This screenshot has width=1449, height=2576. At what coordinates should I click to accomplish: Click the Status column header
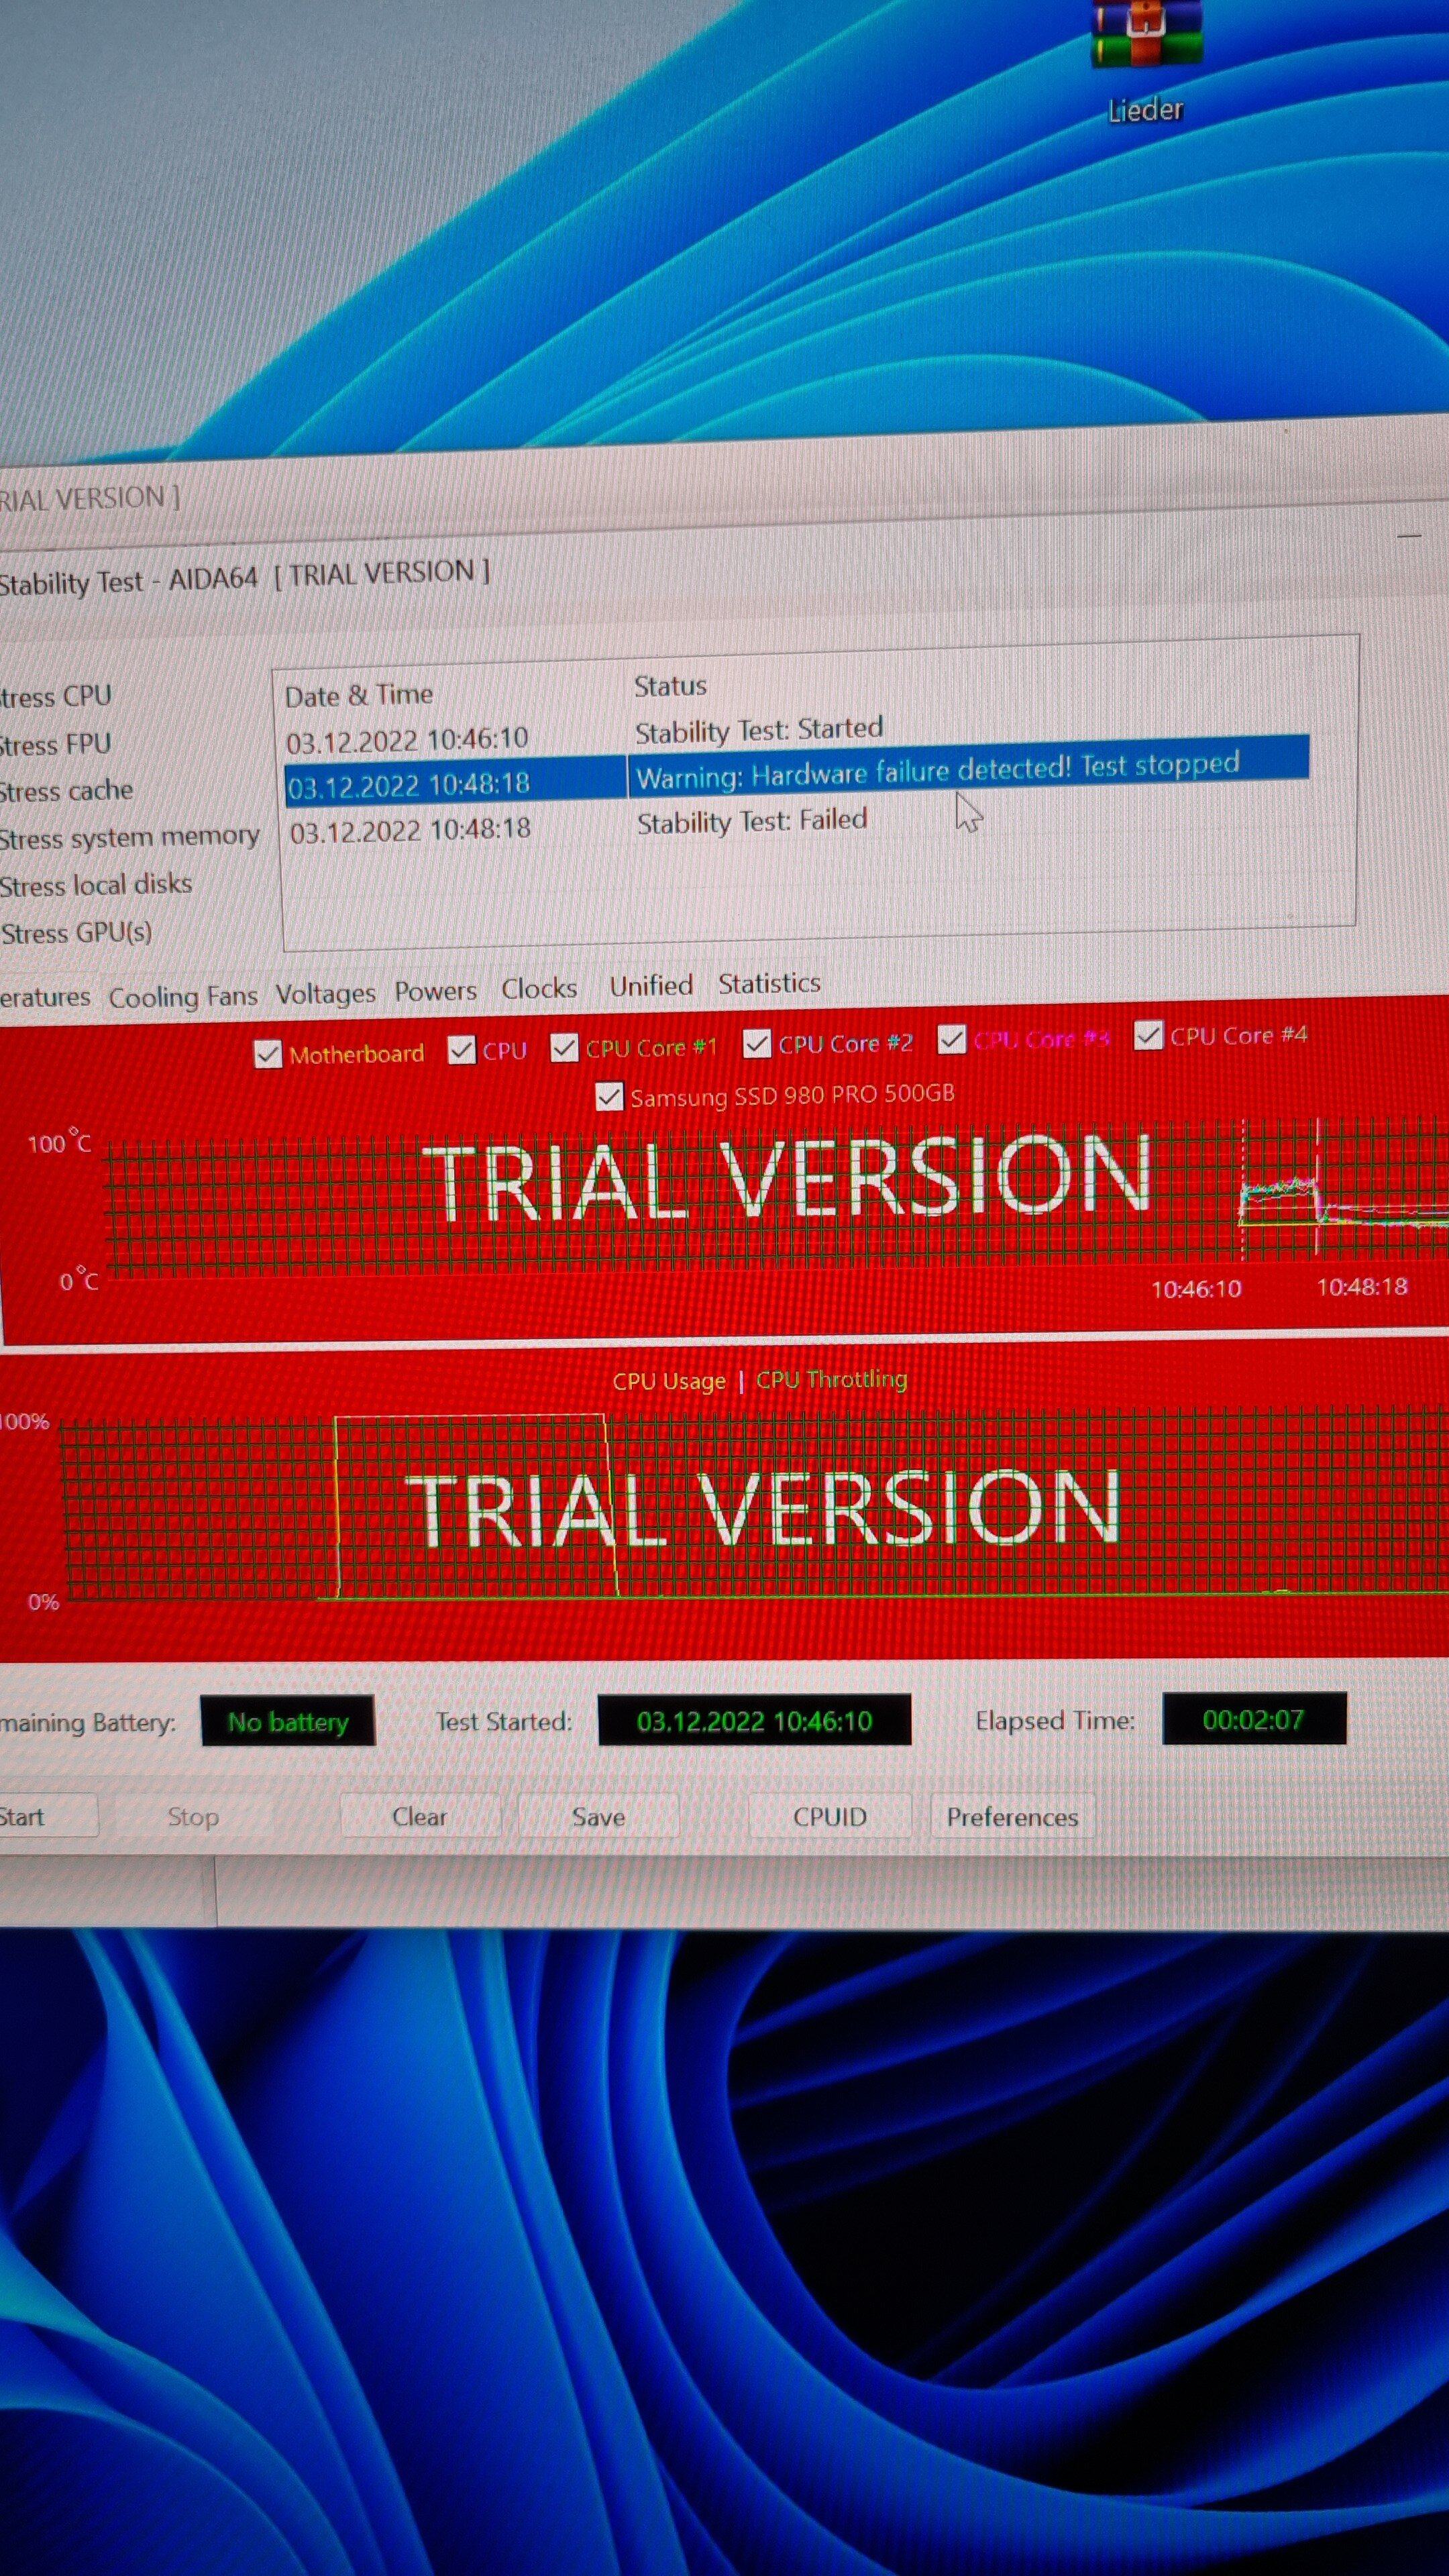(x=670, y=686)
